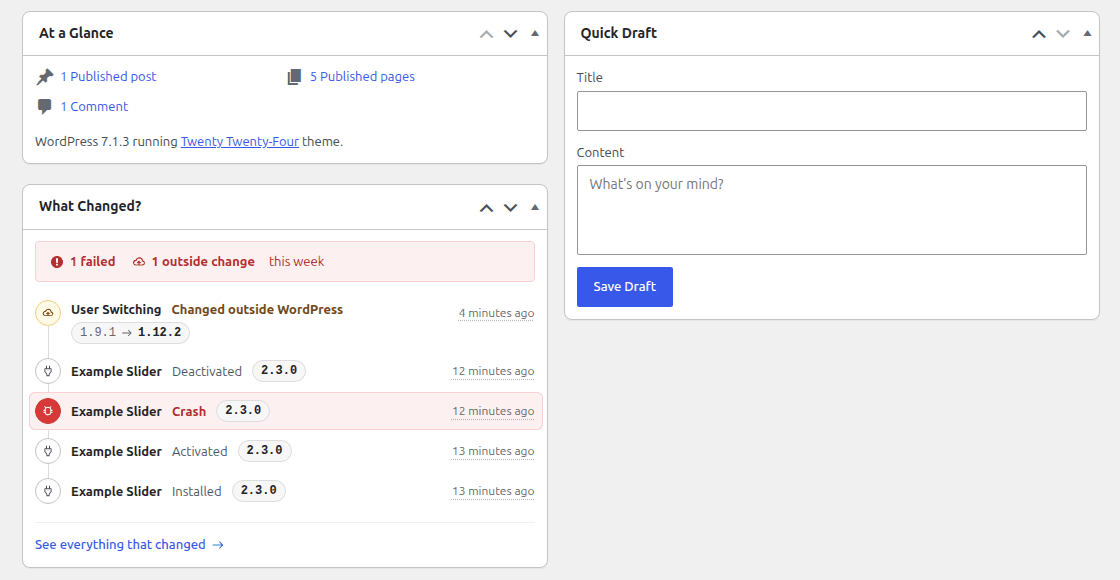Open the Twenty Twenty-Four theme link

pos(240,141)
